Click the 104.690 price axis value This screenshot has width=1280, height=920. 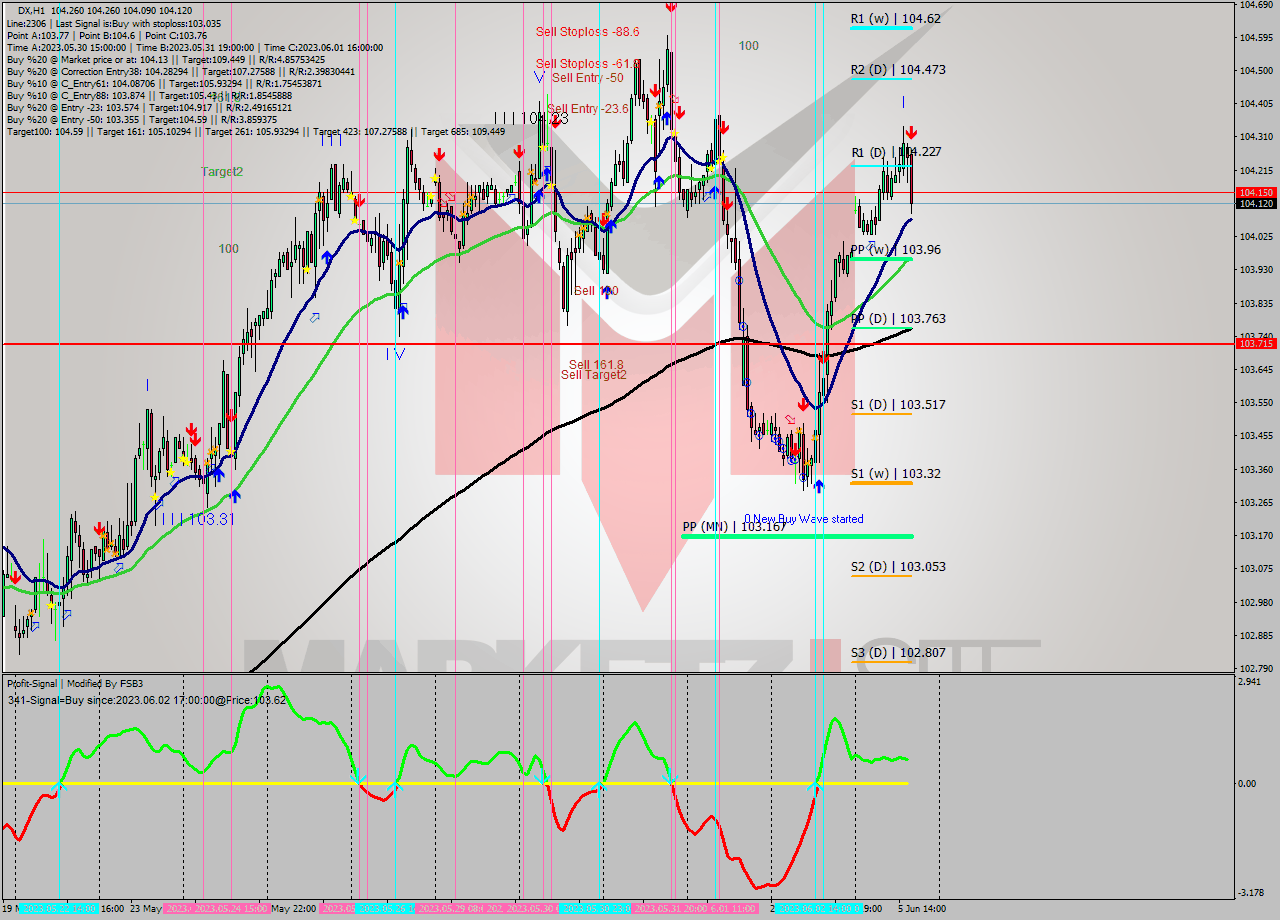[1255, 5]
